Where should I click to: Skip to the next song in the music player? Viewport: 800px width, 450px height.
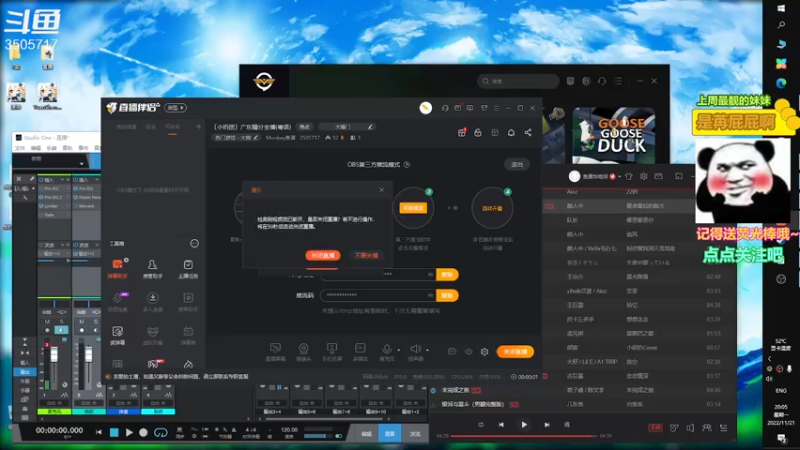pos(547,424)
